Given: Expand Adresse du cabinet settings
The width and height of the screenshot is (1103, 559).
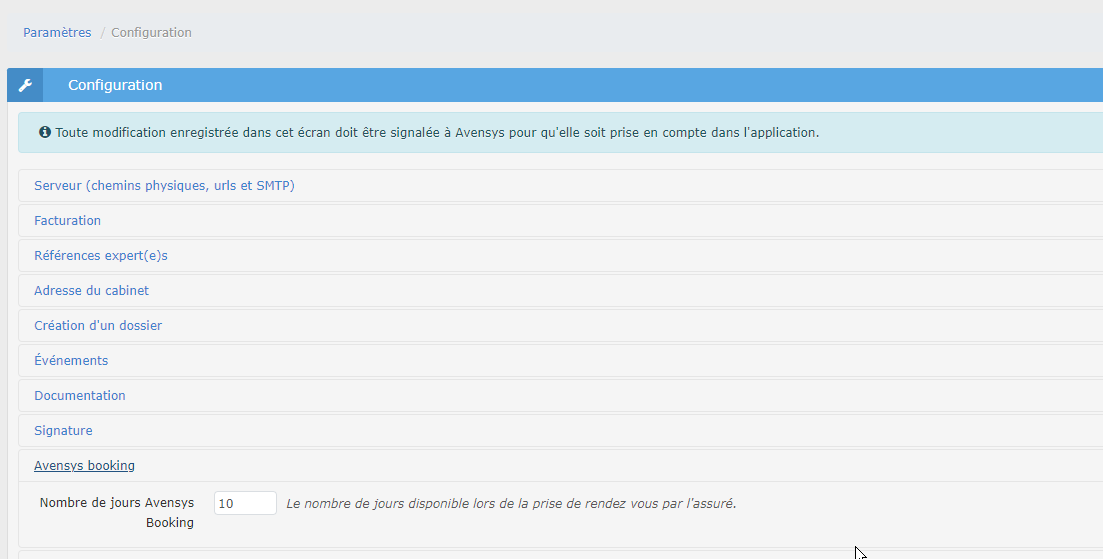Looking at the screenshot, I should (x=91, y=291).
